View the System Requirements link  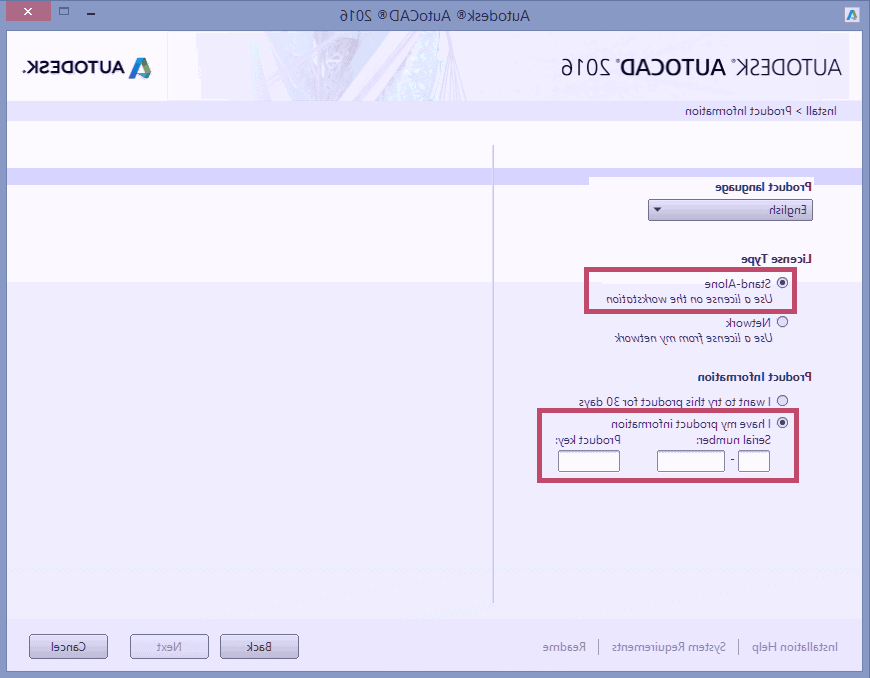(x=668, y=647)
